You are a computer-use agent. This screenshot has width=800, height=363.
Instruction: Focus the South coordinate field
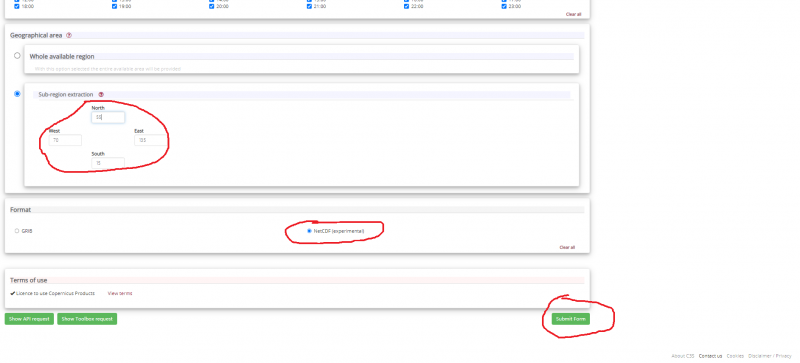[108, 163]
